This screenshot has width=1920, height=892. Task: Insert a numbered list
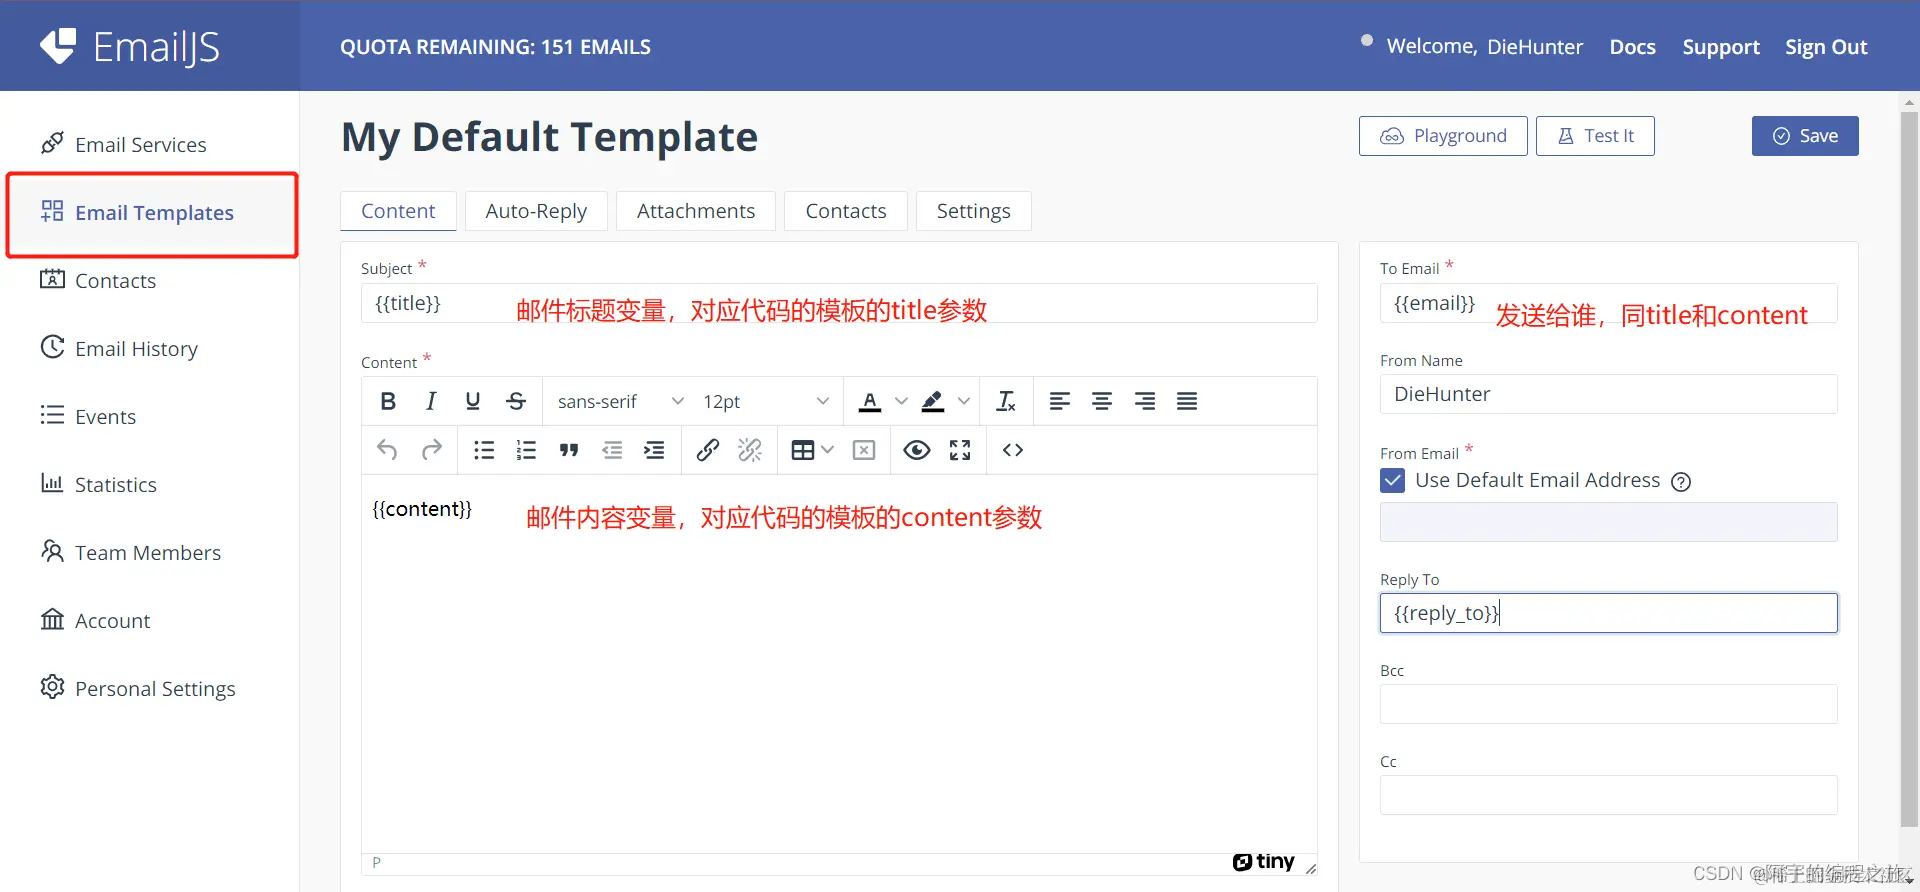[526, 450]
